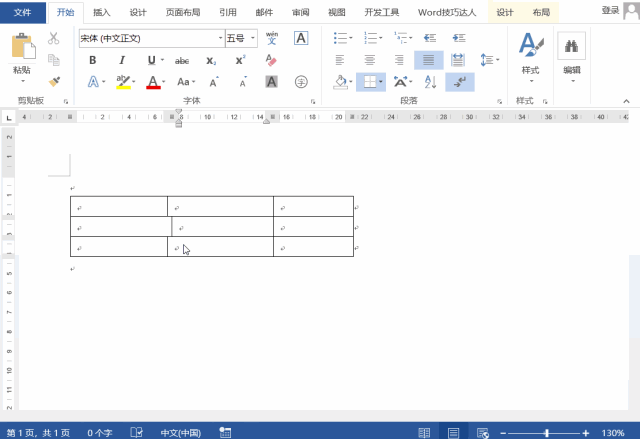Viewport: 640px width, 439px height.
Task: Switch to Web Layout view icon
Action: click(x=482, y=432)
